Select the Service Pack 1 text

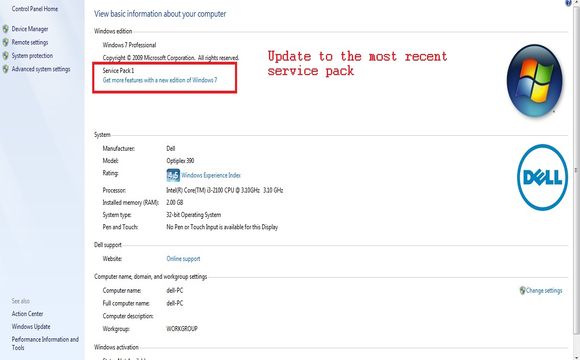pyautogui.click(x=118, y=70)
